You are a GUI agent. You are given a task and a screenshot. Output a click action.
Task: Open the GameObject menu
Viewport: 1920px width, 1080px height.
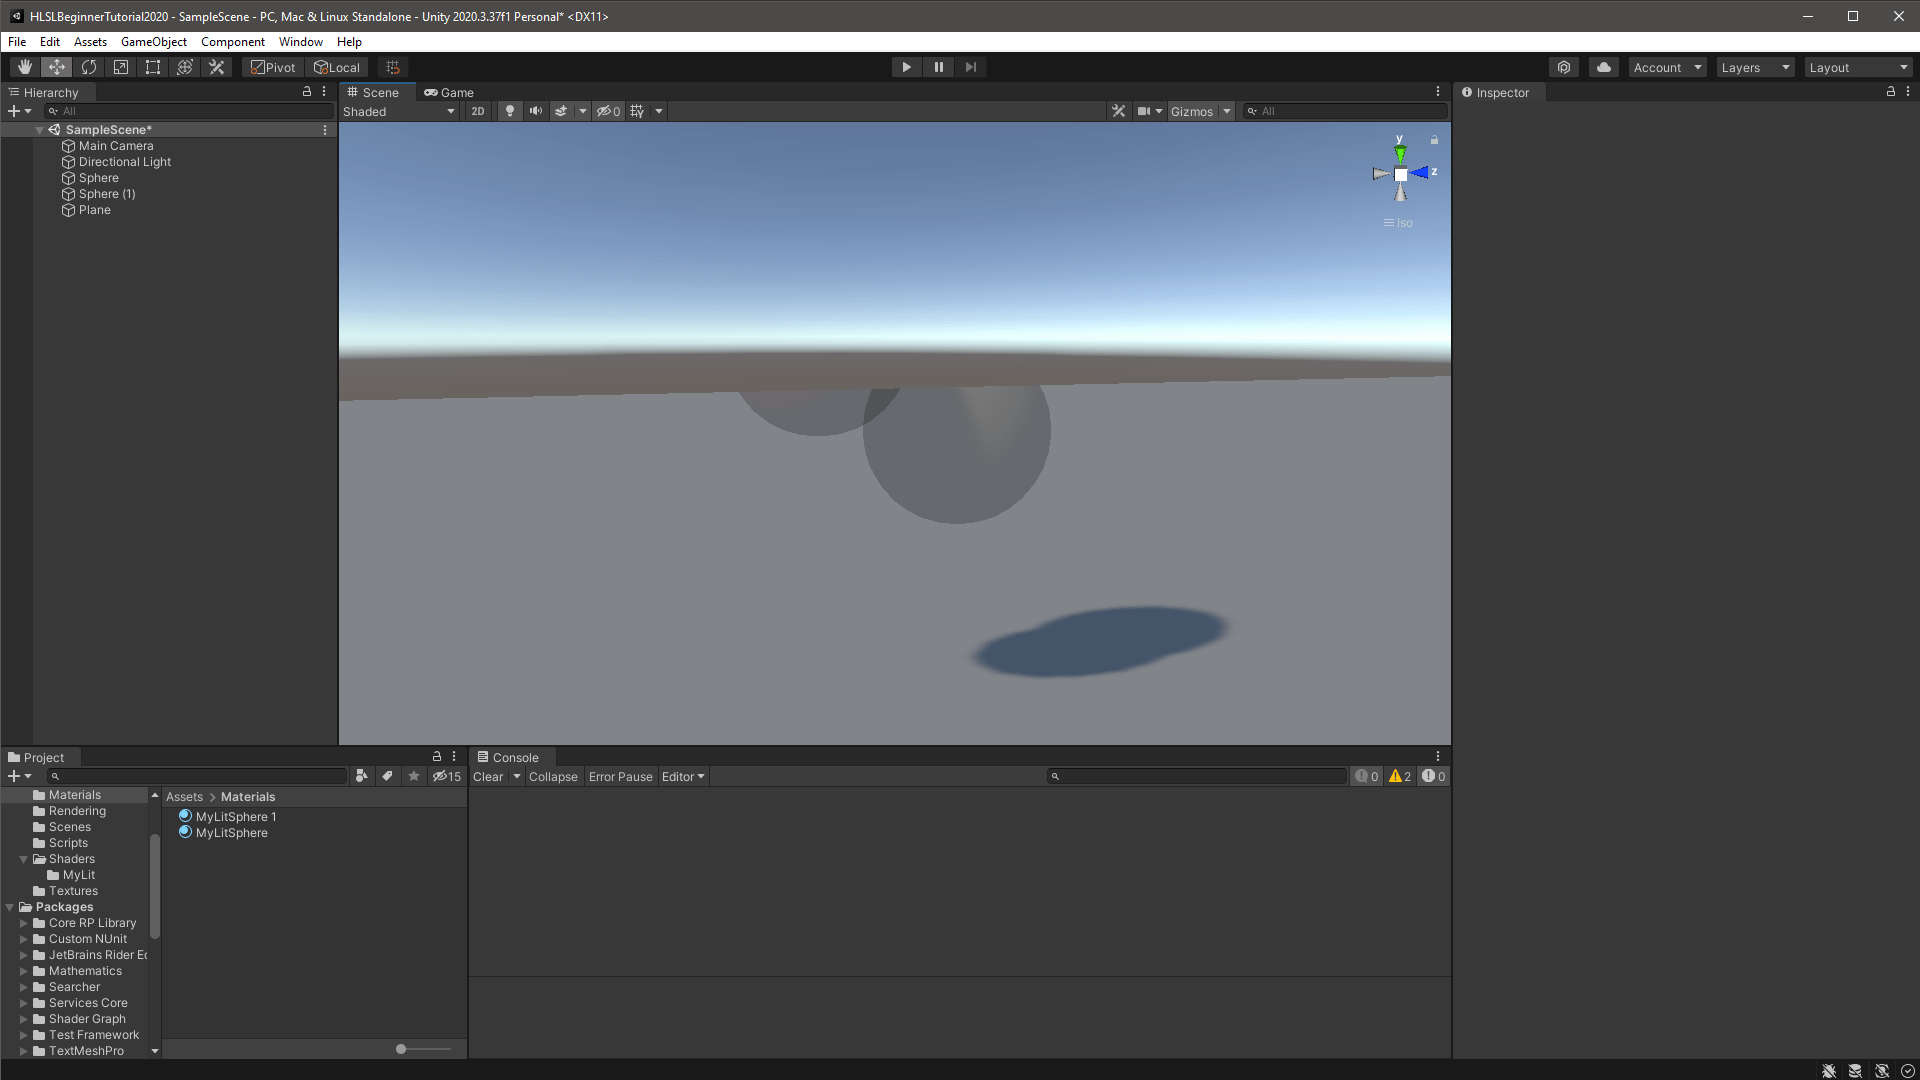click(153, 42)
